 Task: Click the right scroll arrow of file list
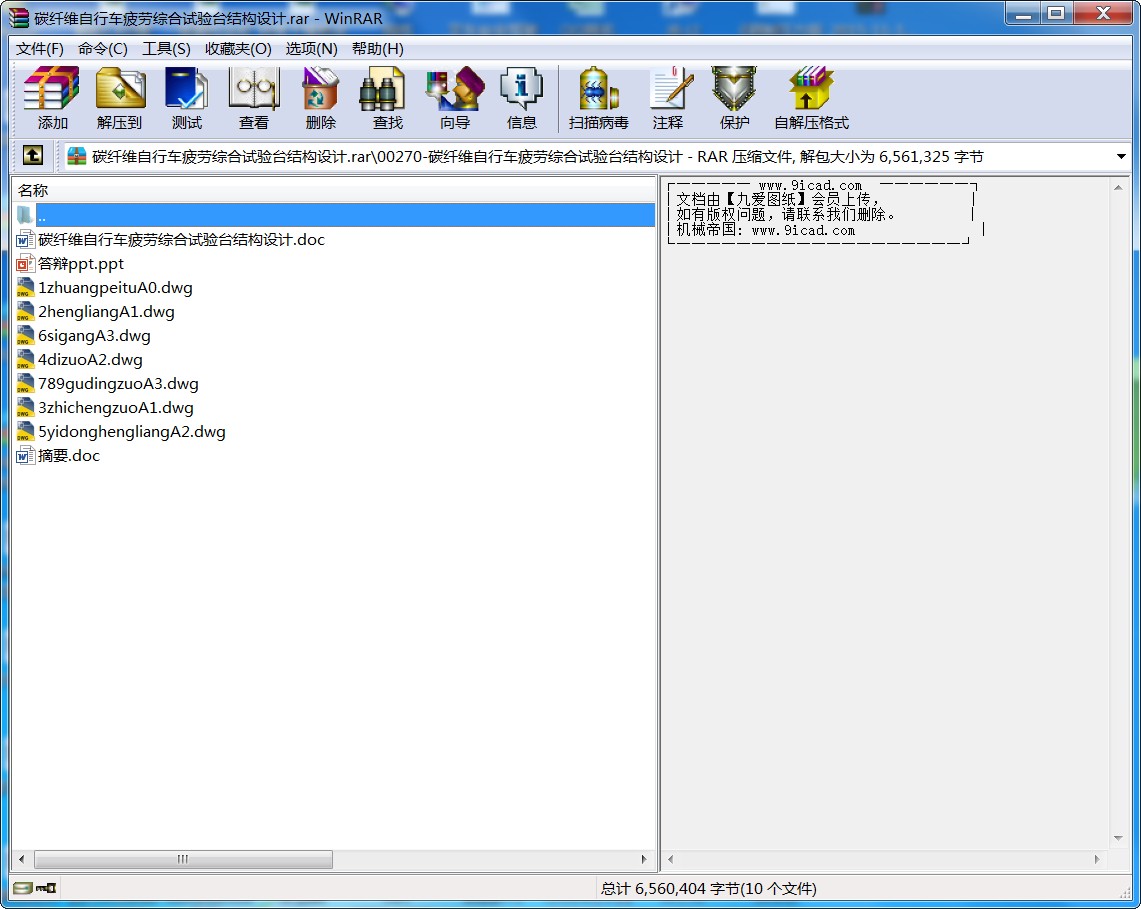click(x=645, y=859)
